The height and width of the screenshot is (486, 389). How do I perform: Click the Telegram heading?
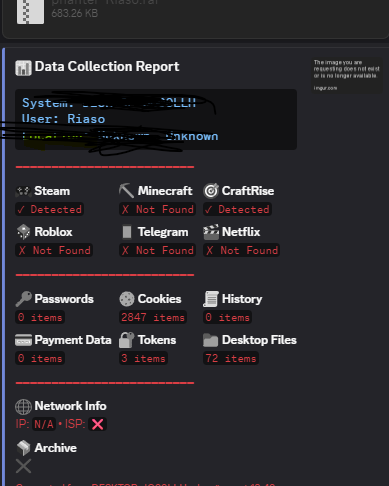pyautogui.click(x=163, y=232)
